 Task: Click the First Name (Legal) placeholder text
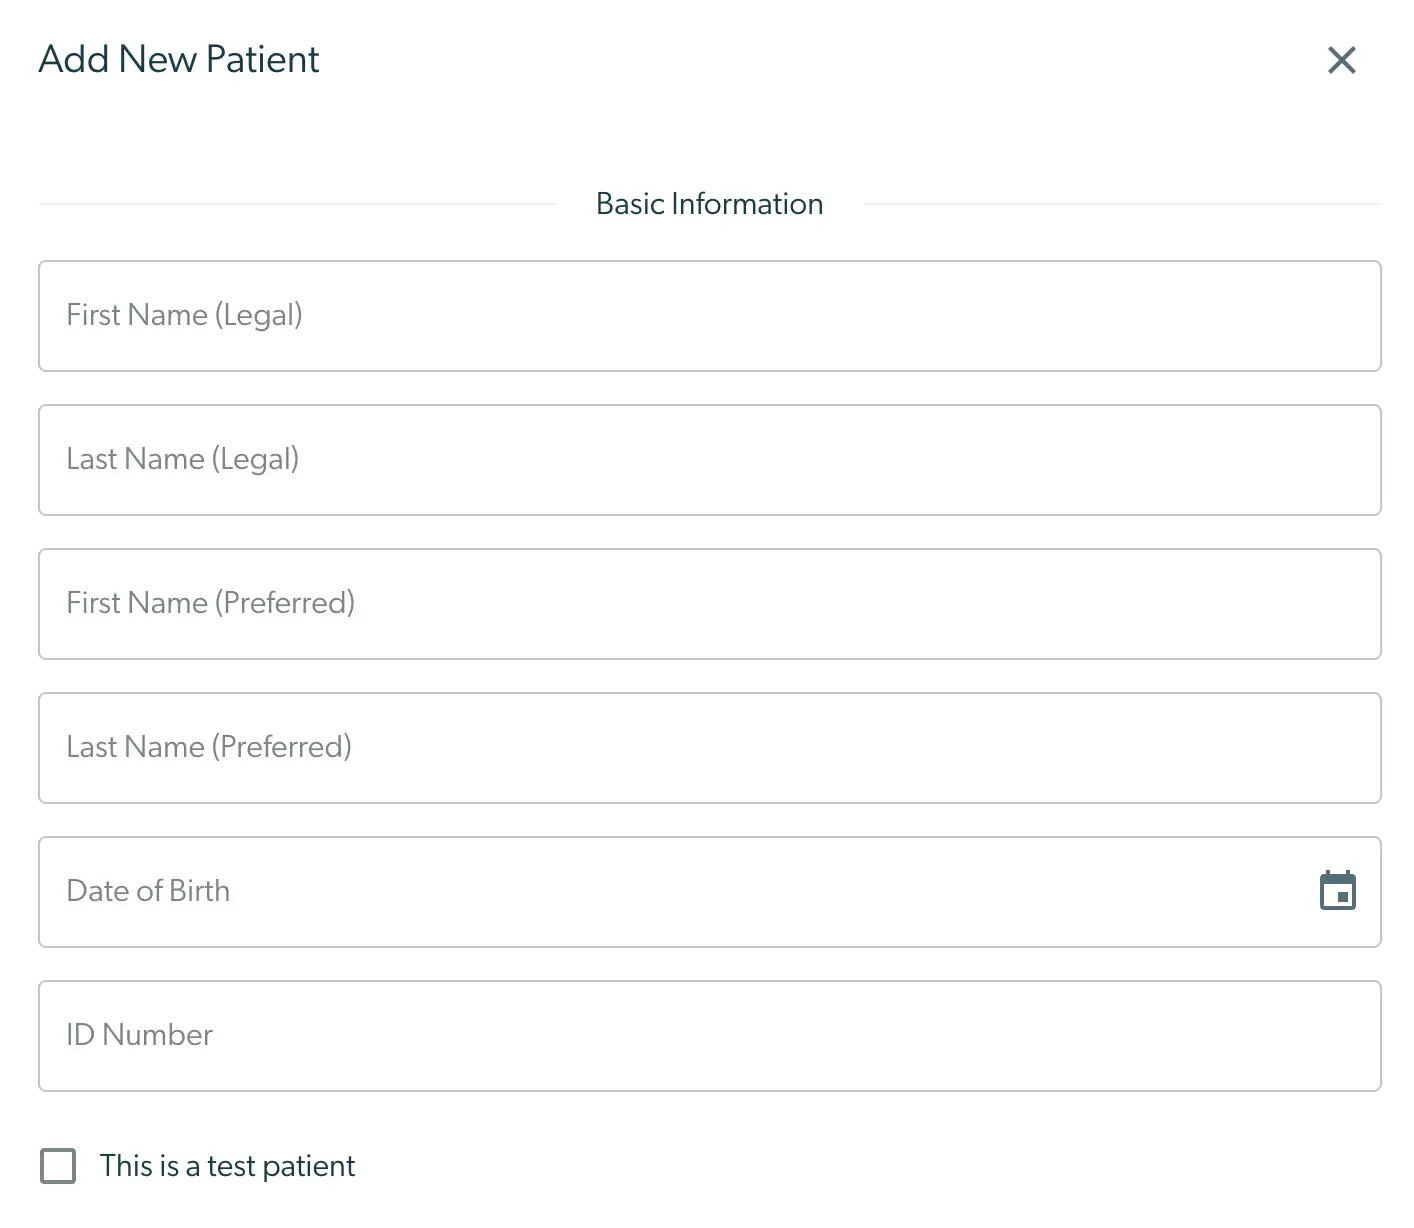[184, 315]
